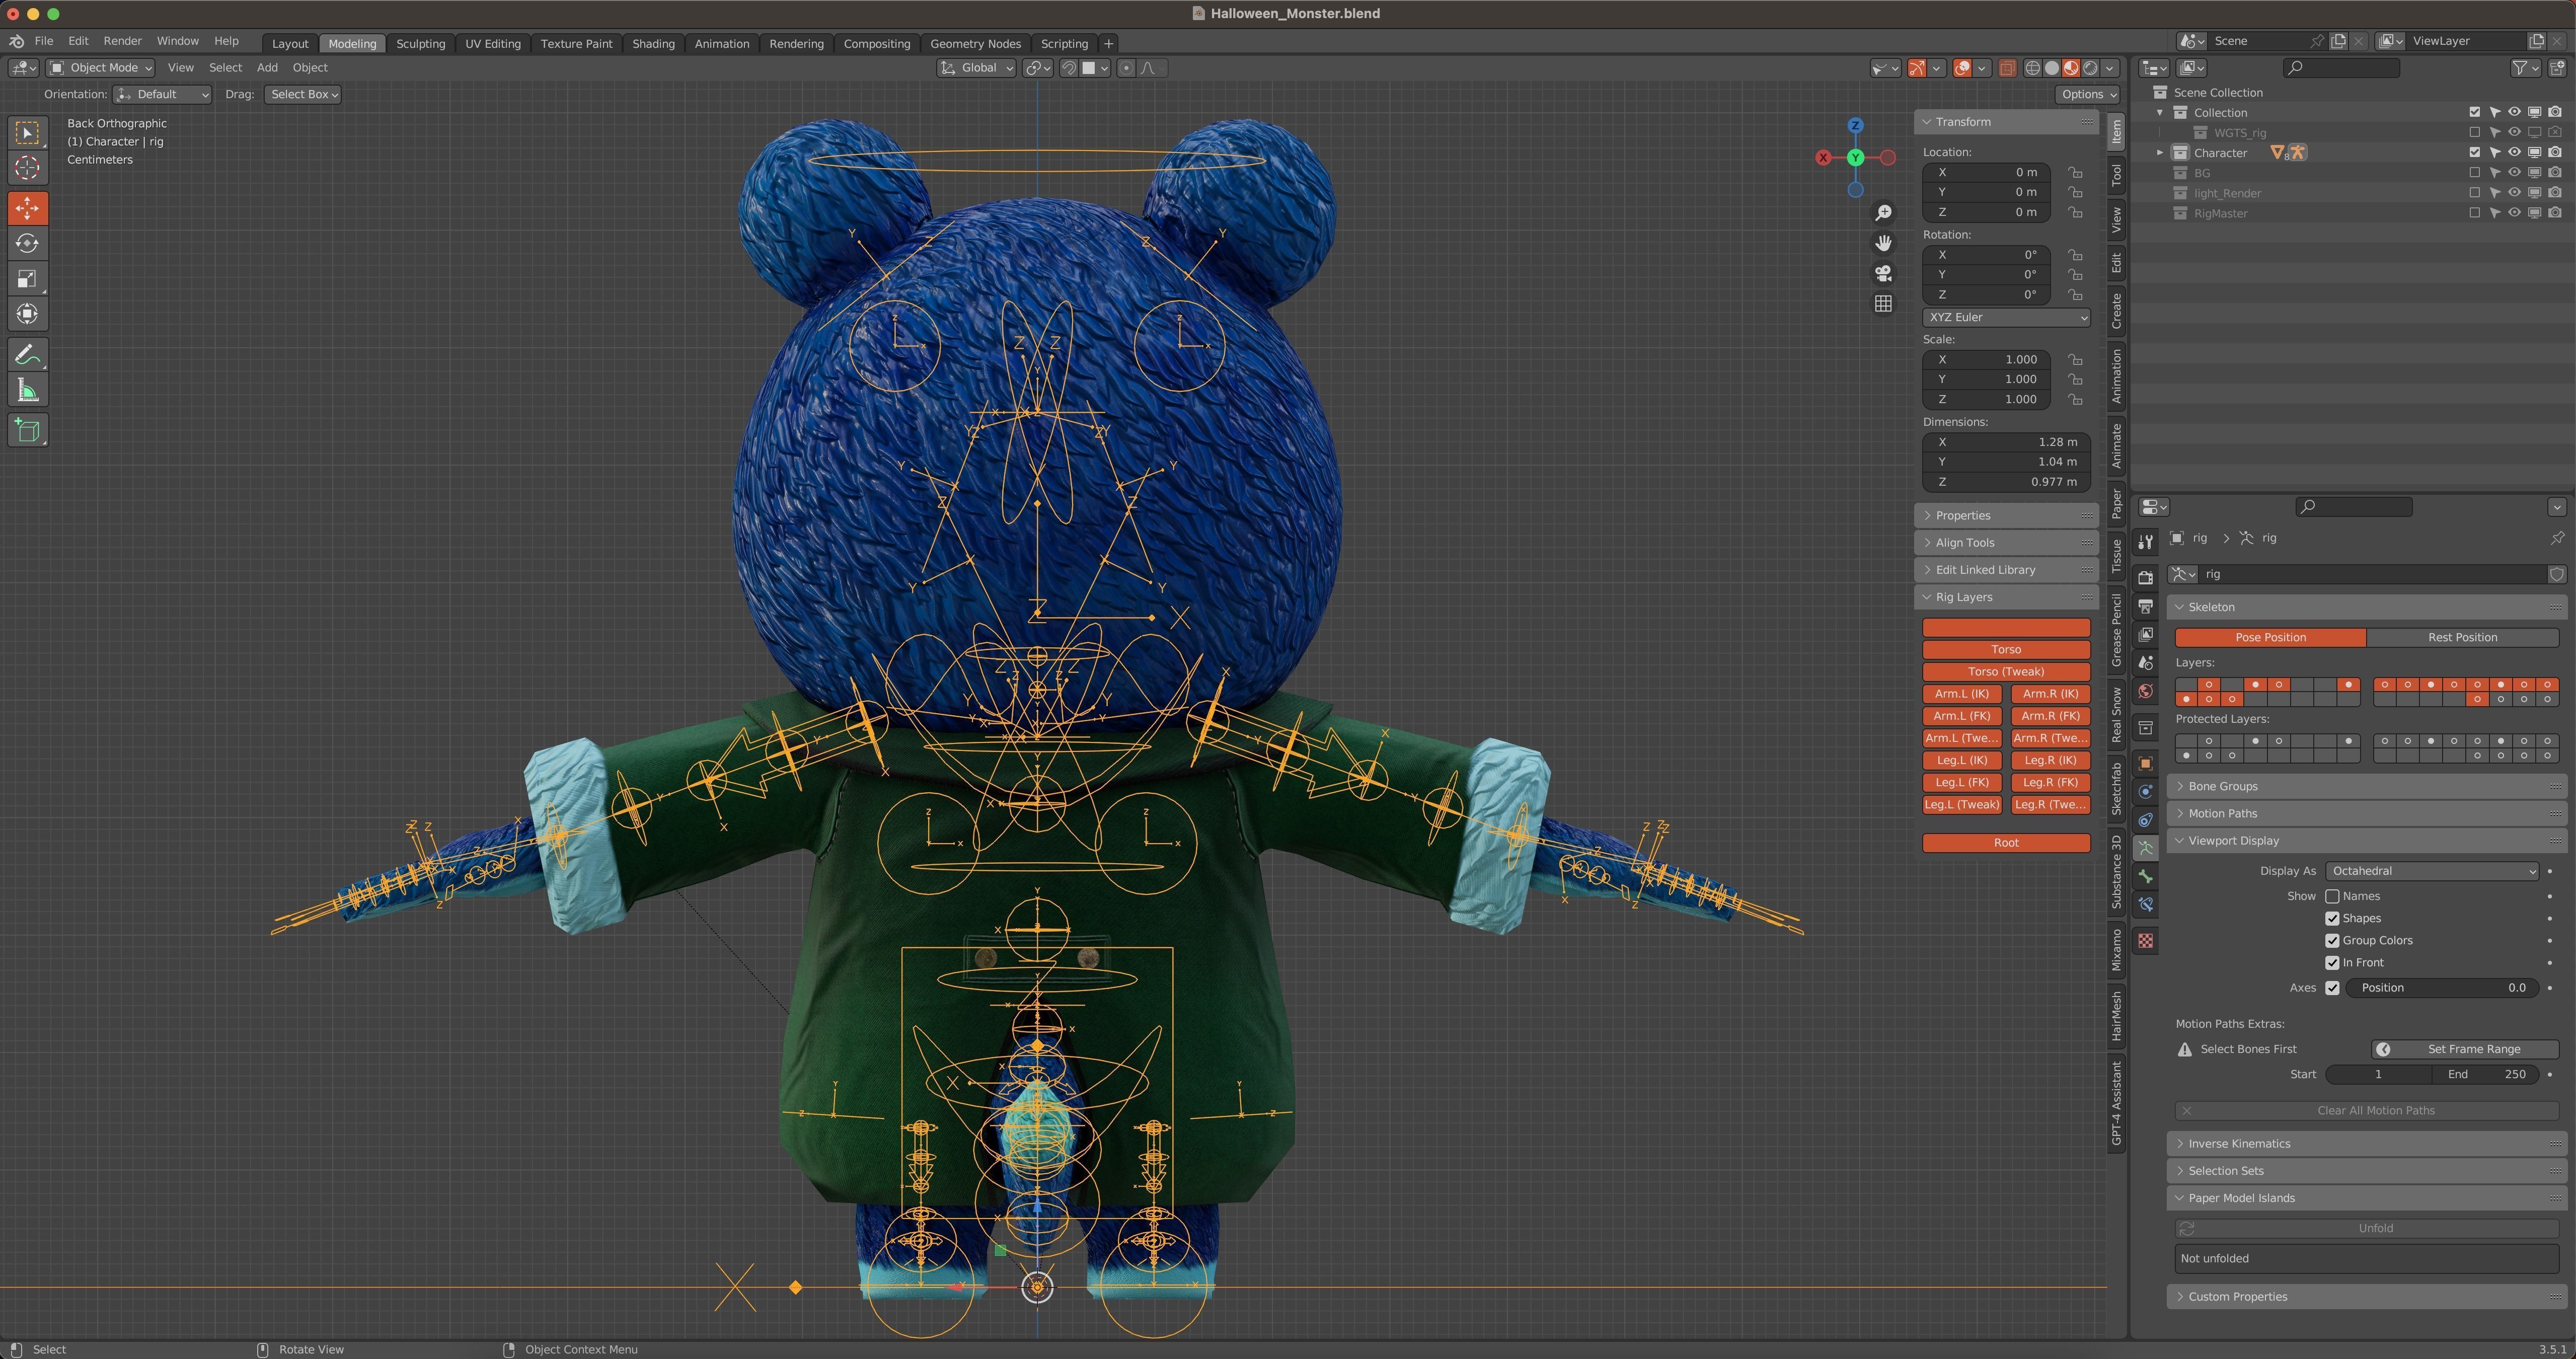Image resolution: width=2576 pixels, height=1359 pixels.
Task: Toggle the Arm.L (IK) rig layer
Action: [x=1962, y=694]
